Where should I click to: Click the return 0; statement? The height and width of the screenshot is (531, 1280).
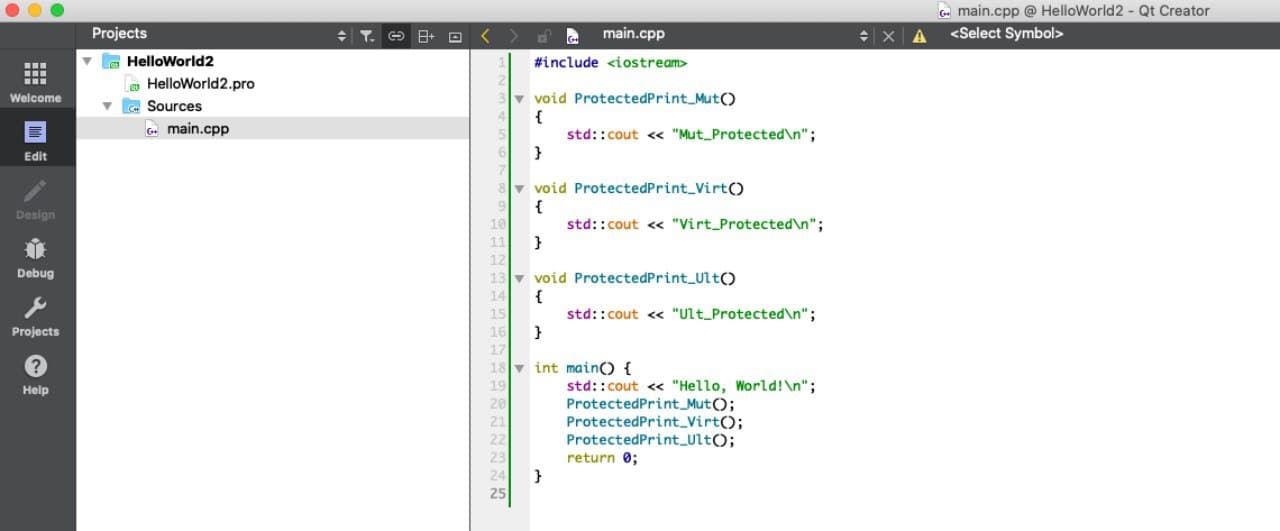pyautogui.click(x=602, y=458)
